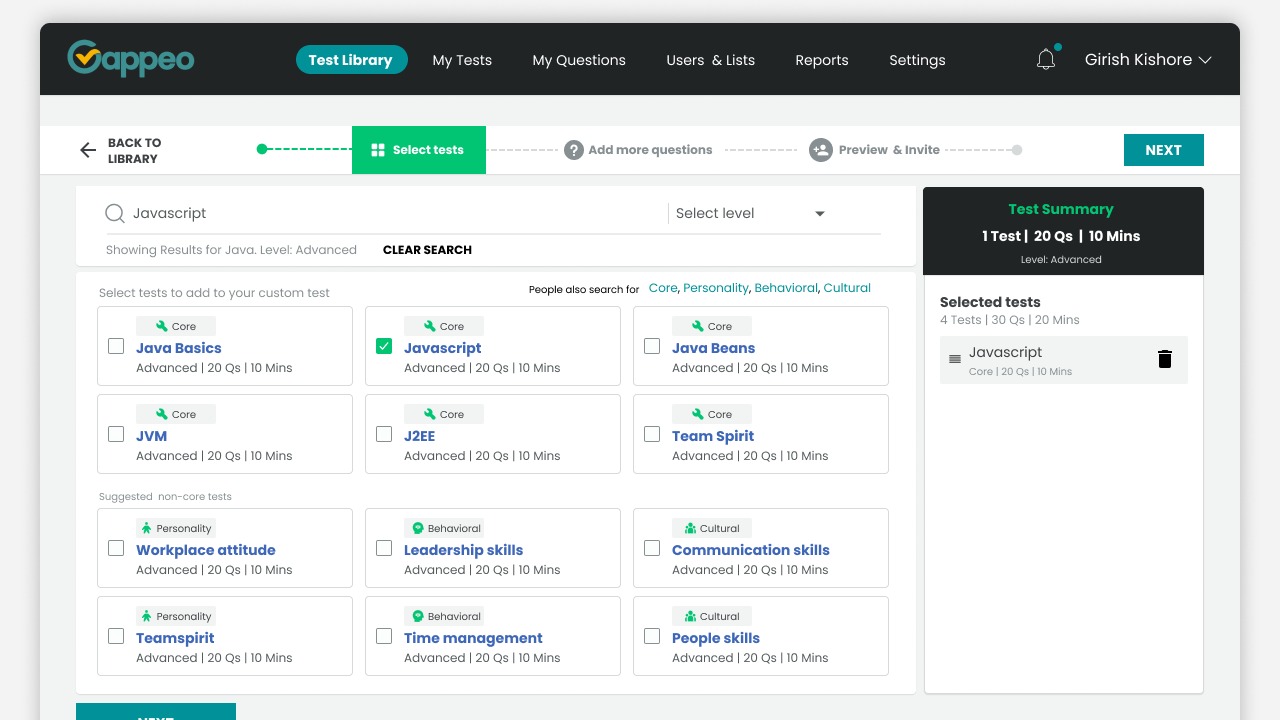This screenshot has height=720, width=1280.
Task: Click the Cappeo logo
Action: click(x=131, y=59)
